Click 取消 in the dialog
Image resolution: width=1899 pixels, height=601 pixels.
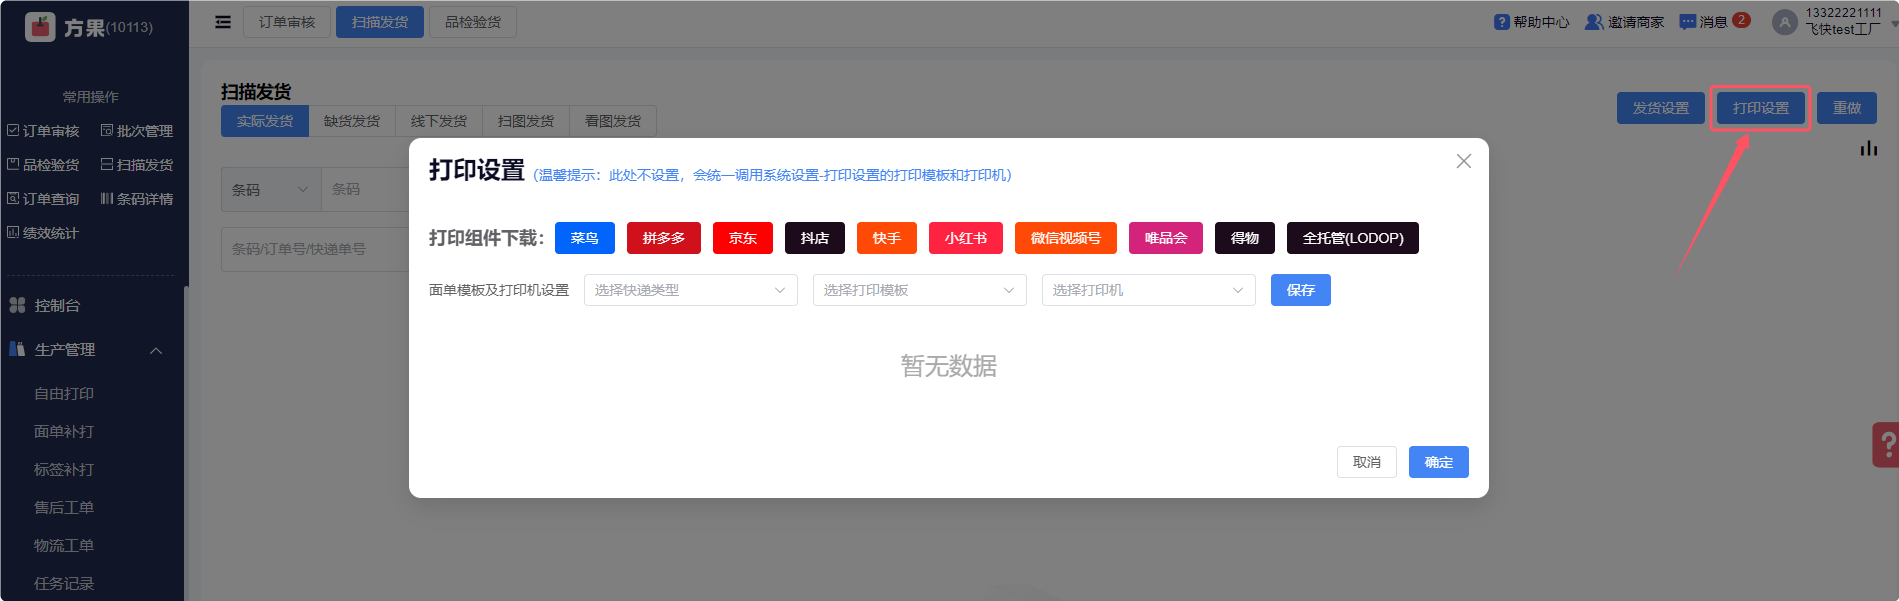tap(1367, 462)
